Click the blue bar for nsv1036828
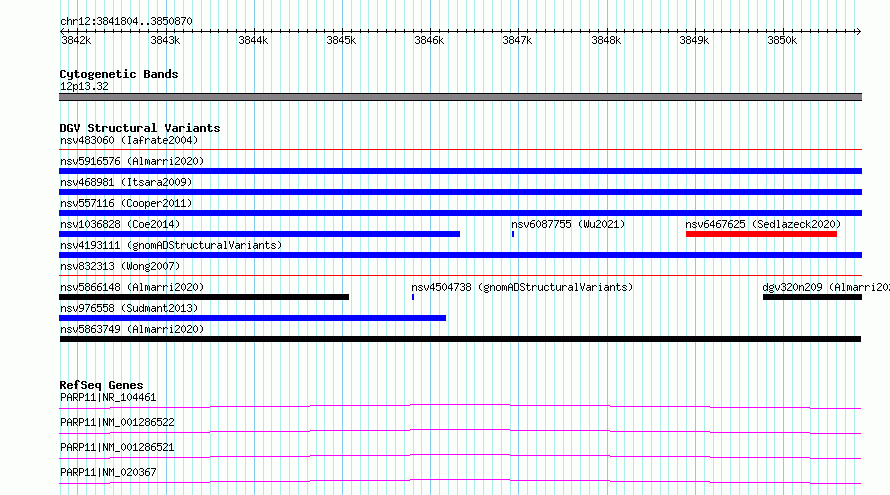The width and height of the screenshot is (890, 495). (x=259, y=234)
